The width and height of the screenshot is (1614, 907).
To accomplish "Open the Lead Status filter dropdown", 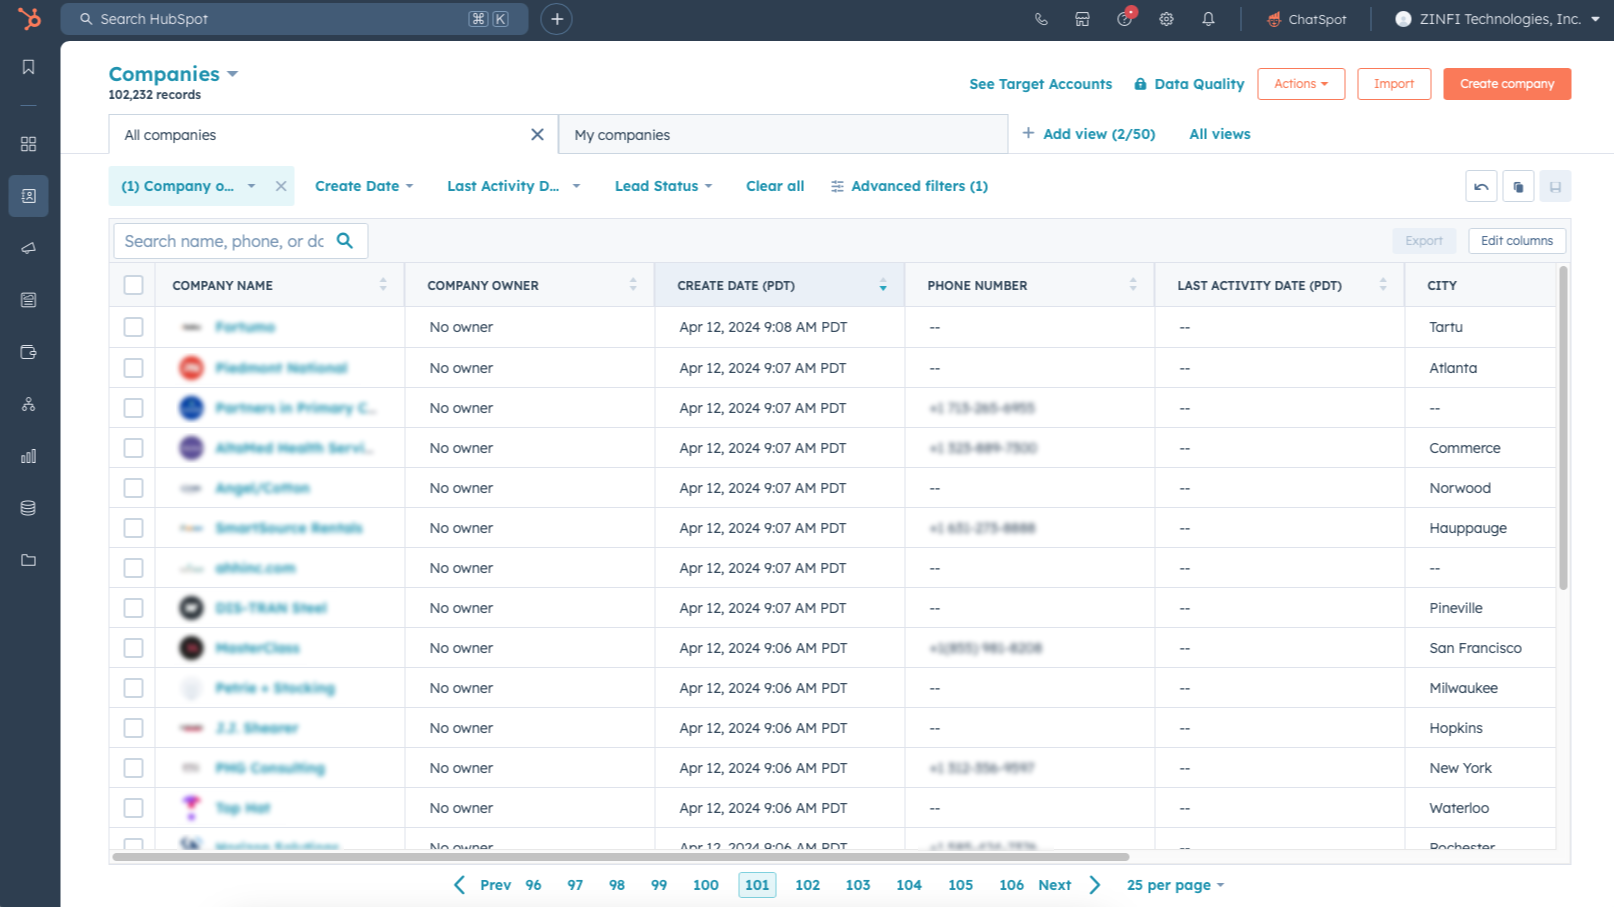I will pyautogui.click(x=663, y=186).
